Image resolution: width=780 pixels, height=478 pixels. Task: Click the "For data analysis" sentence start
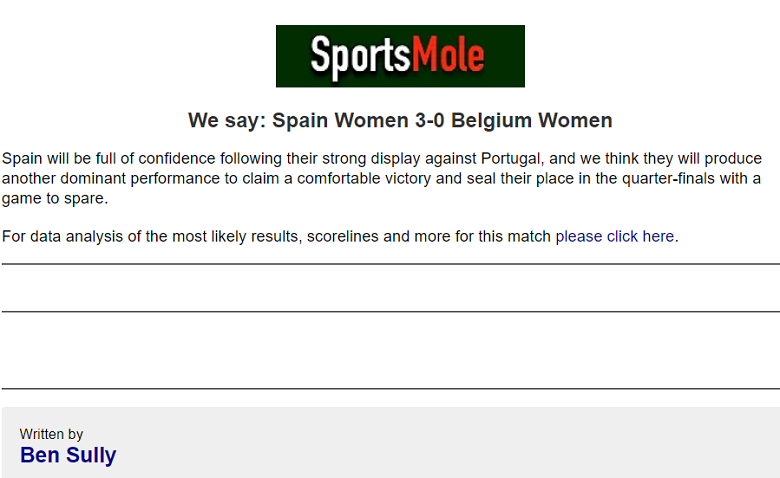(59, 237)
